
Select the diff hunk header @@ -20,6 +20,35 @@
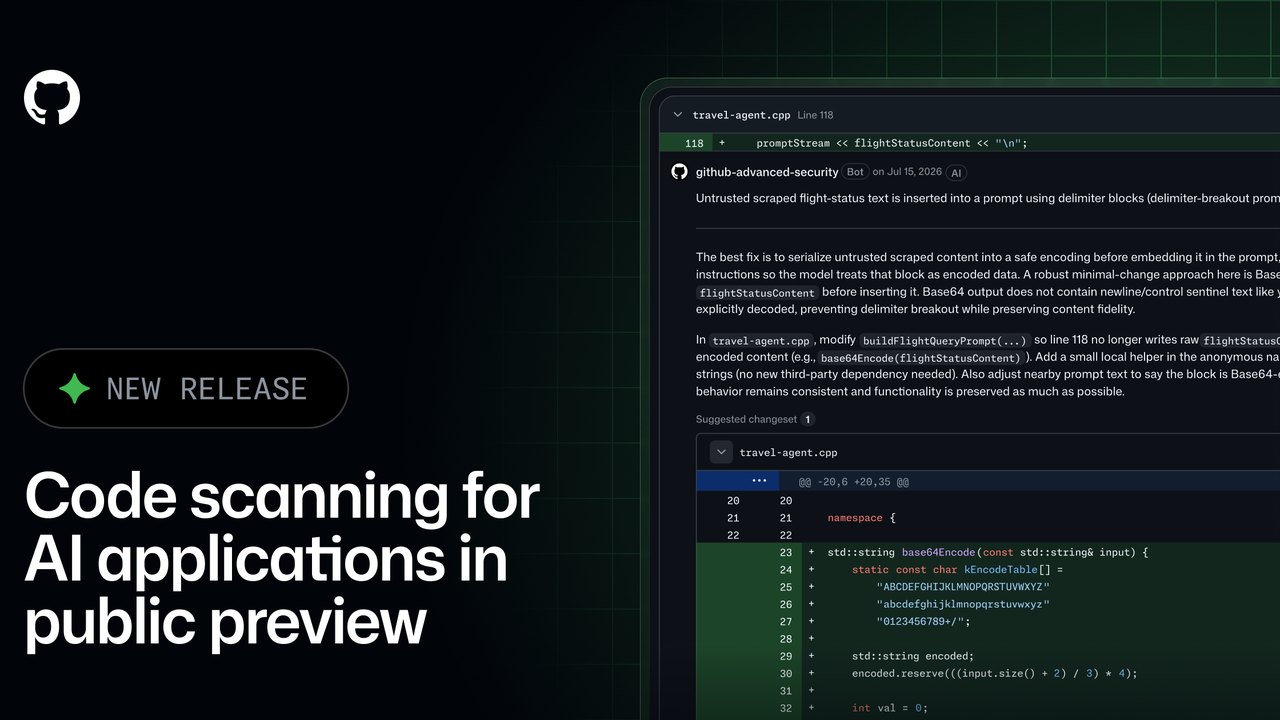click(x=853, y=482)
